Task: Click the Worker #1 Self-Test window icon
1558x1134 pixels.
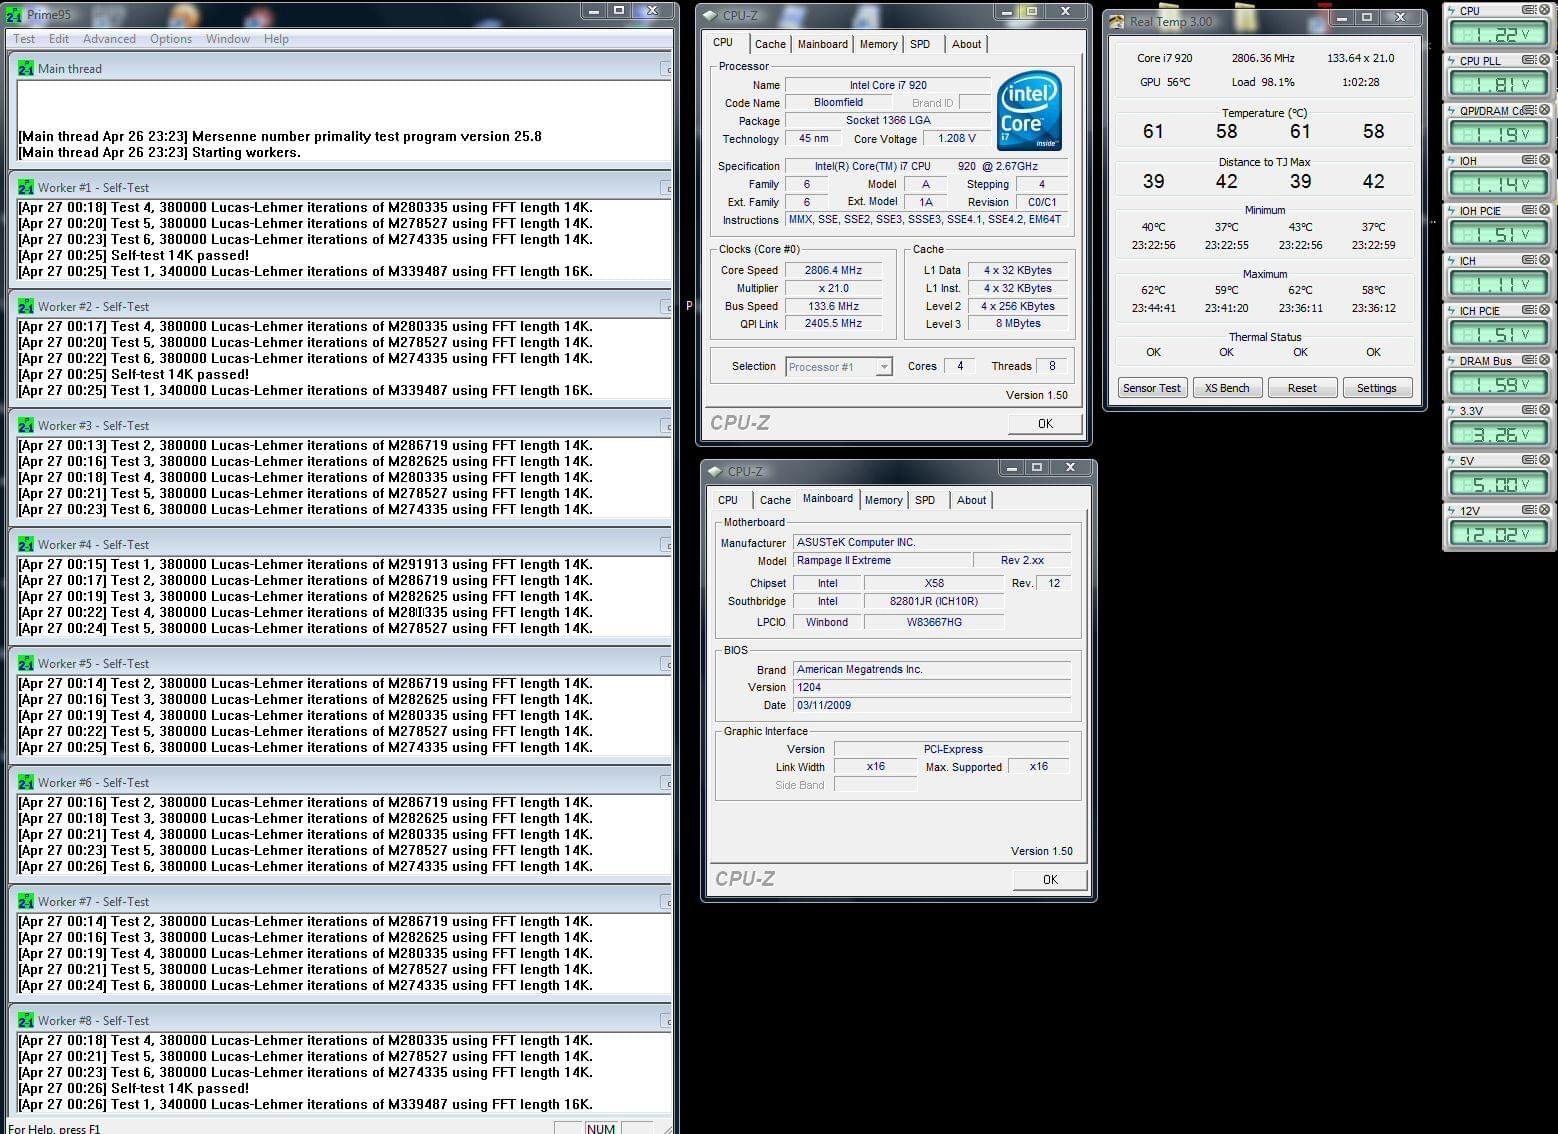Action: tap(26, 187)
